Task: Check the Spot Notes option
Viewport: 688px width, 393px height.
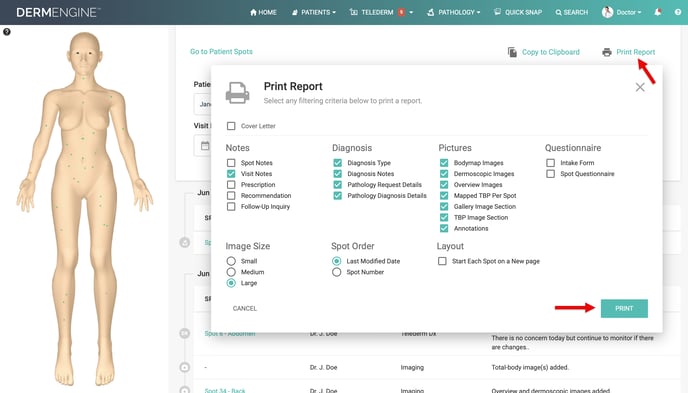Action: [231, 163]
